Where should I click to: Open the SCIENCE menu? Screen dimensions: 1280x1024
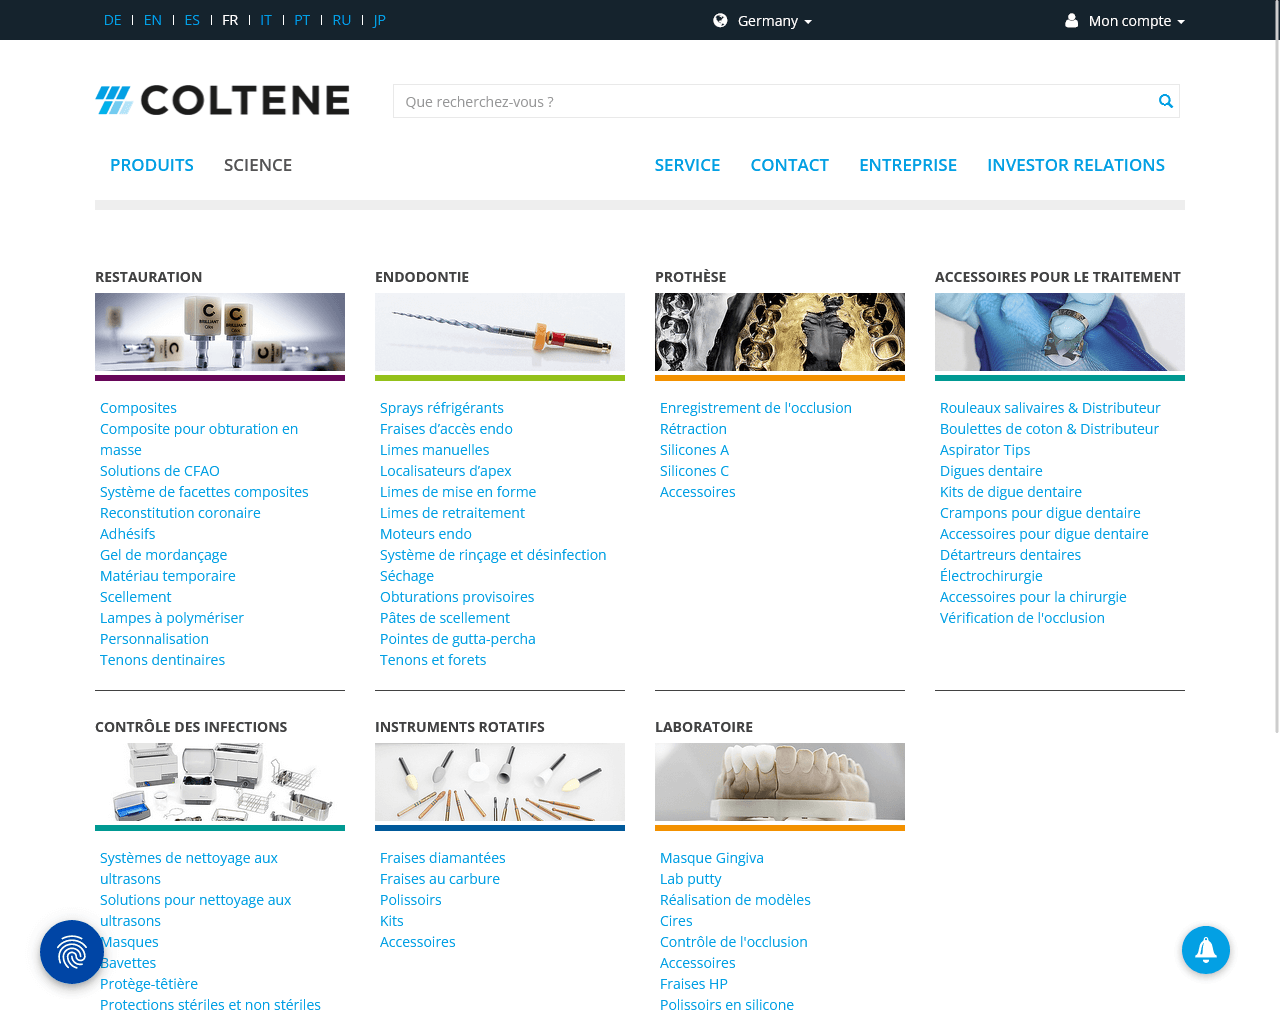(x=258, y=165)
